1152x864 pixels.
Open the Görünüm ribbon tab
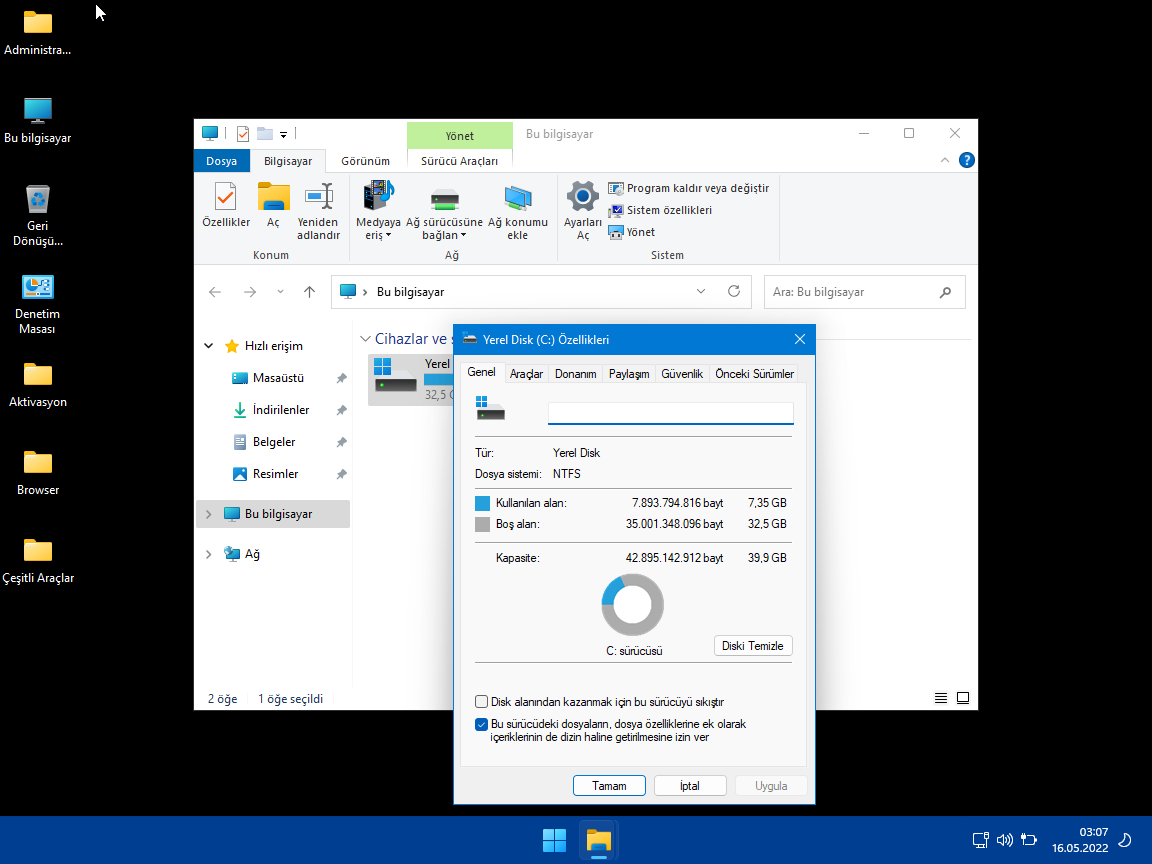[365, 161]
